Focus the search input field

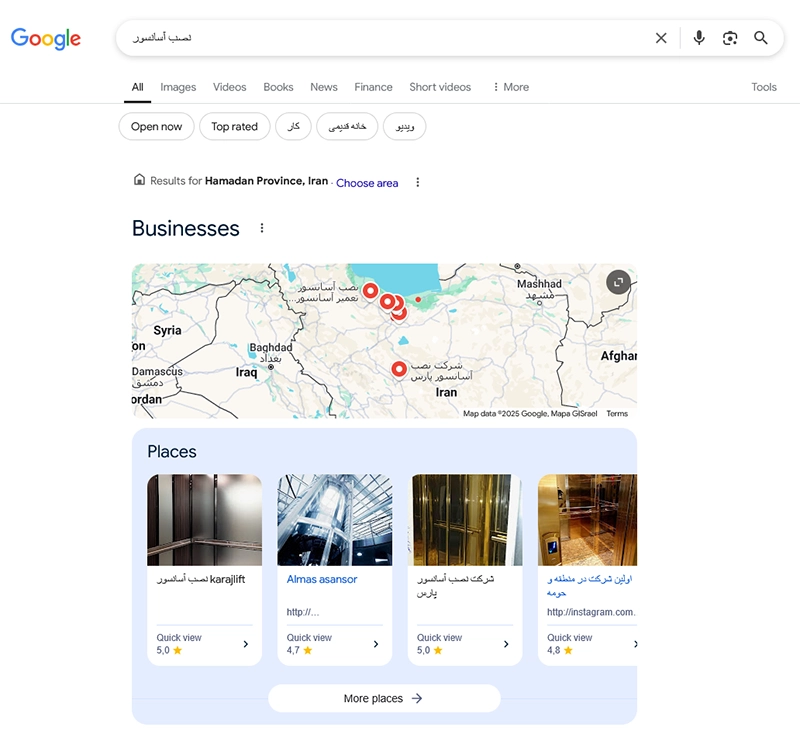click(x=383, y=38)
